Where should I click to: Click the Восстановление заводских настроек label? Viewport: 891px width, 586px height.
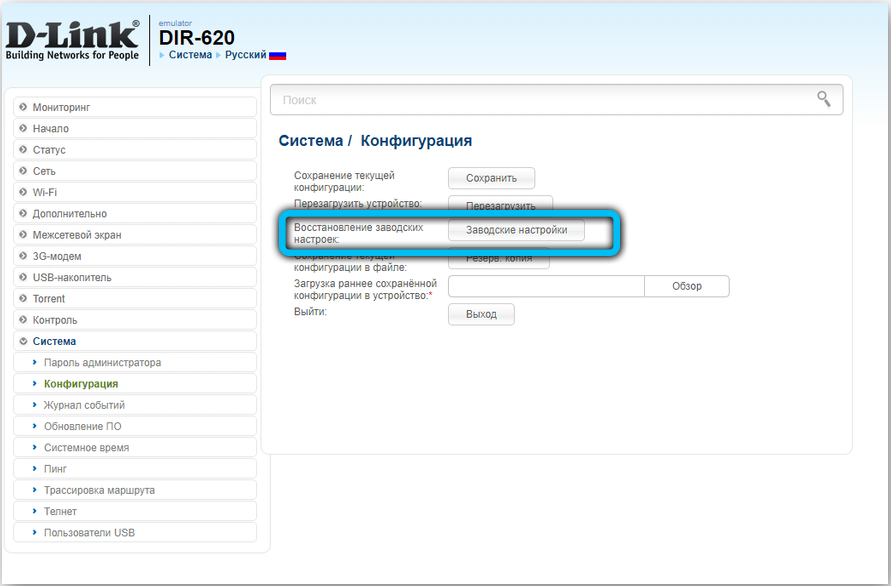tap(359, 233)
